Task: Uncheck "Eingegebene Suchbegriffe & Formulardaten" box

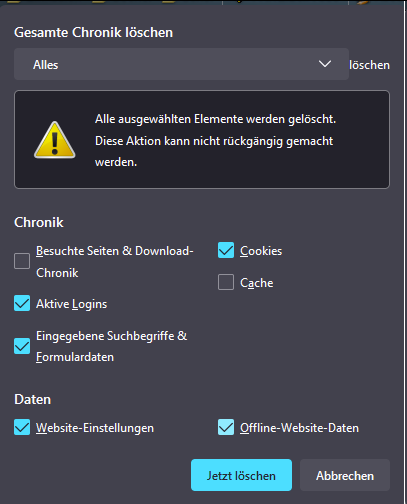Action: [x=22, y=346]
